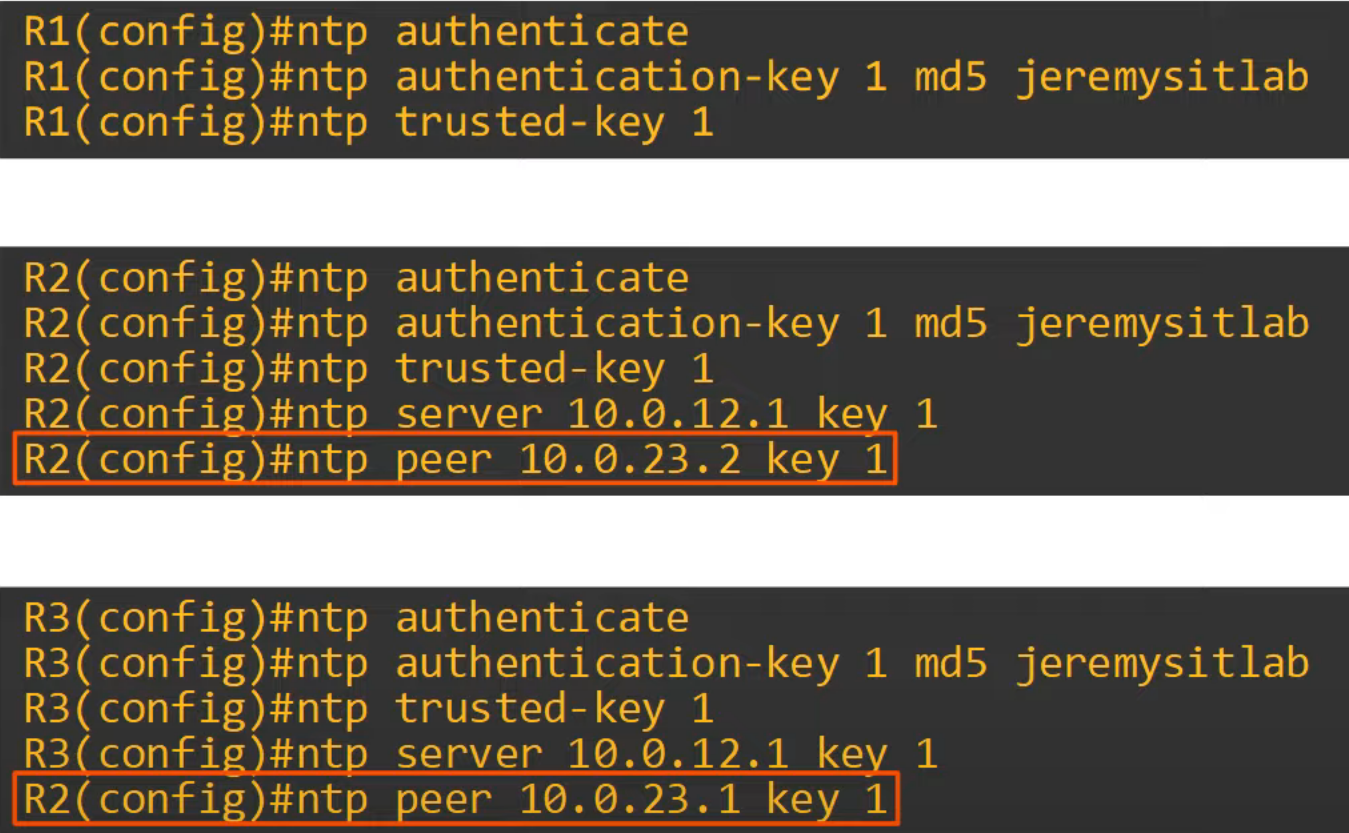Select the R2 authentication-key jeremysitlab line
The image size is (1349, 833).
(666, 323)
